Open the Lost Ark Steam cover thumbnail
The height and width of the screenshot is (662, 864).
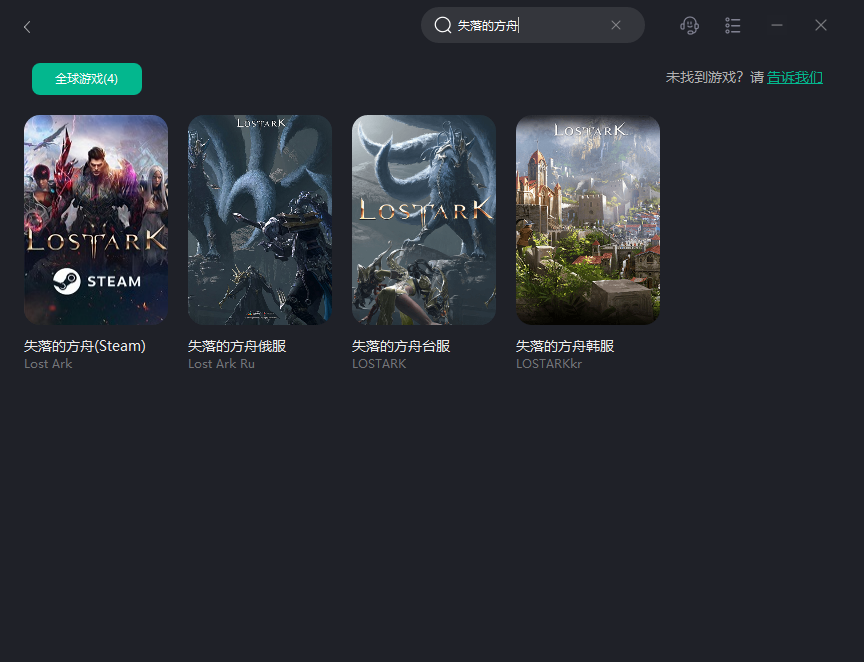(x=96, y=219)
